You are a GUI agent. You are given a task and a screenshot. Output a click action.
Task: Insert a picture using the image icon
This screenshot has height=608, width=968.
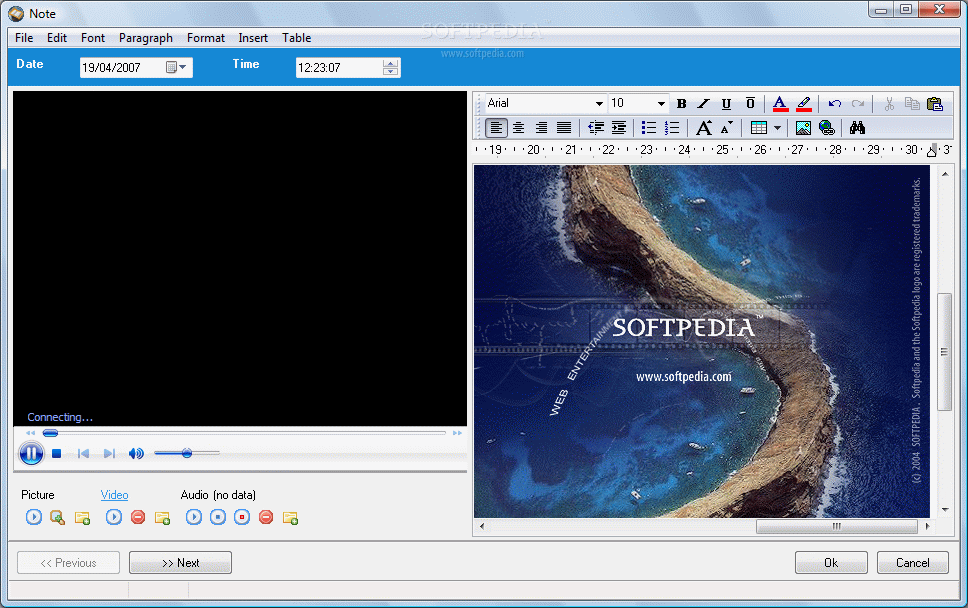803,128
